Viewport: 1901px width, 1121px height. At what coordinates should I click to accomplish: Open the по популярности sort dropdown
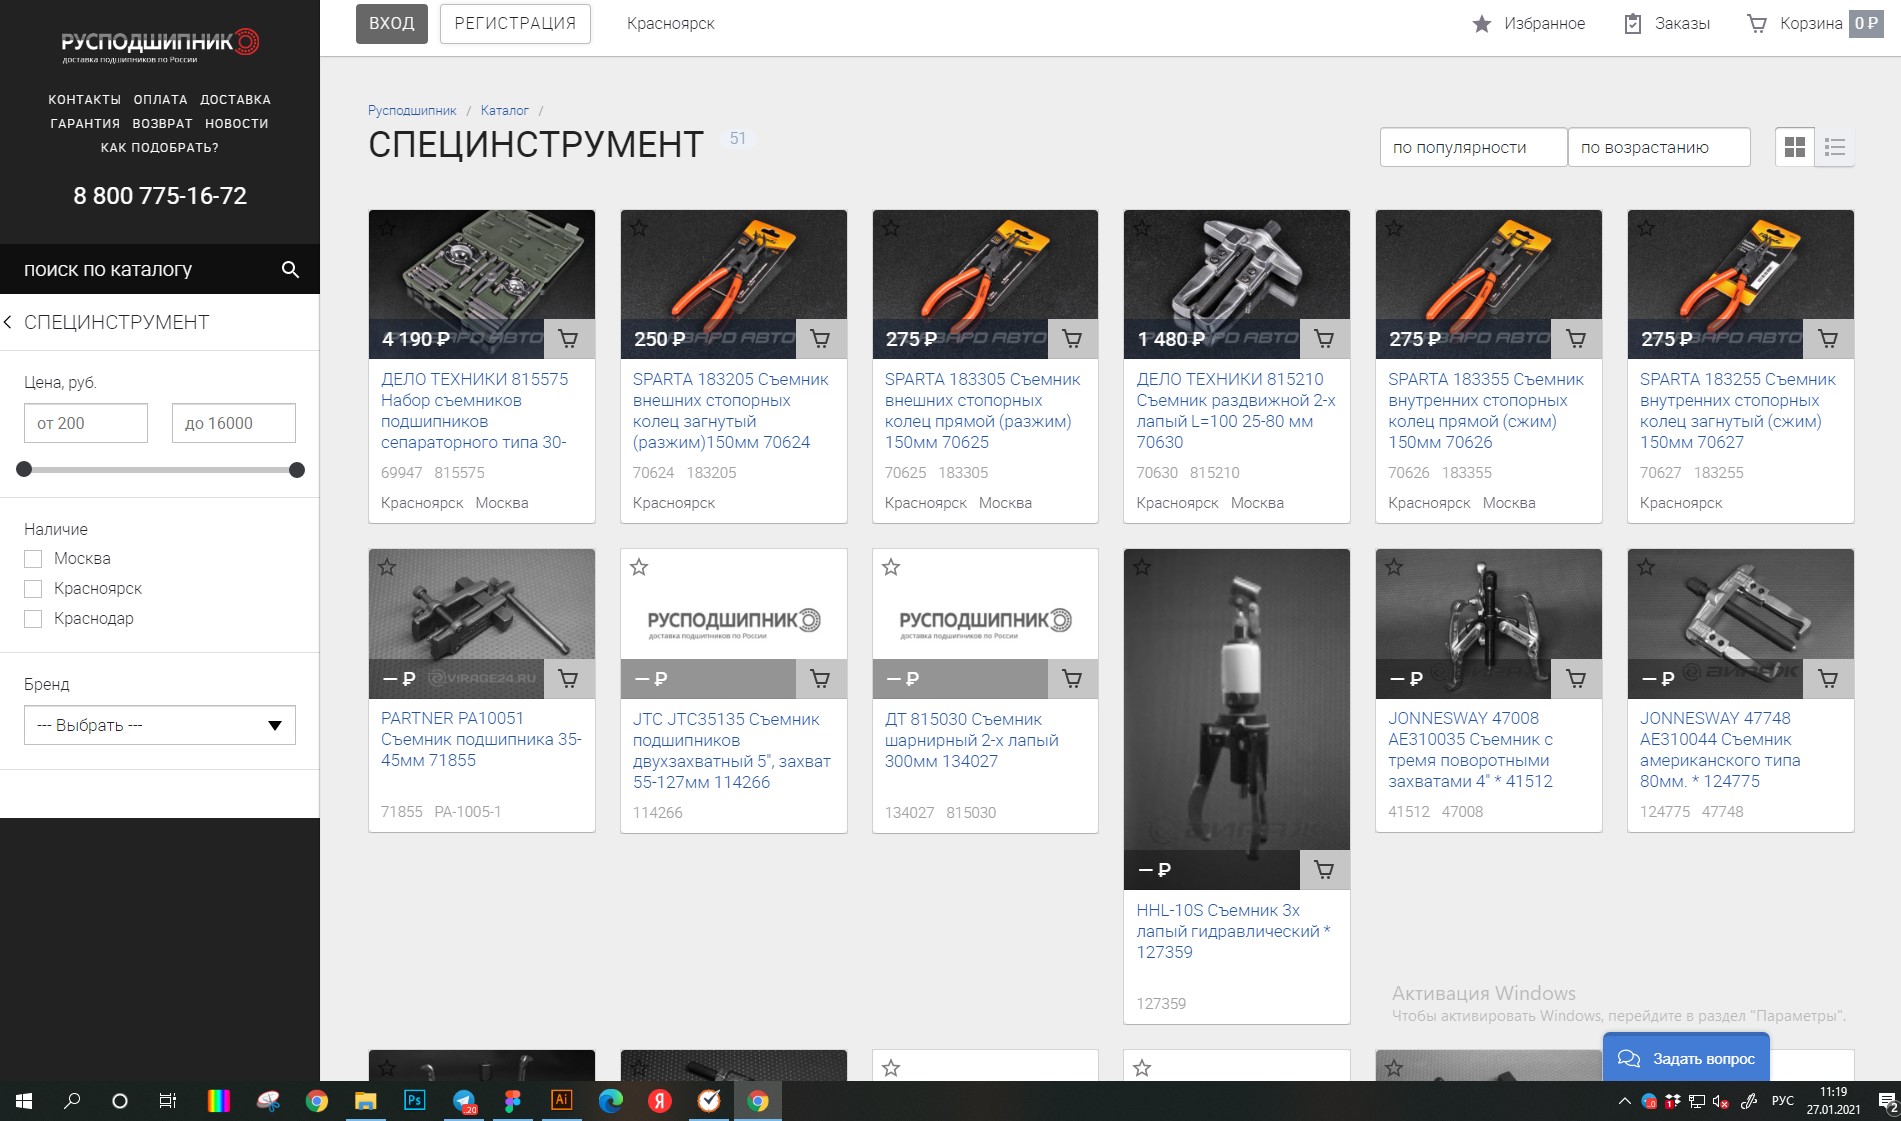[1473, 147]
